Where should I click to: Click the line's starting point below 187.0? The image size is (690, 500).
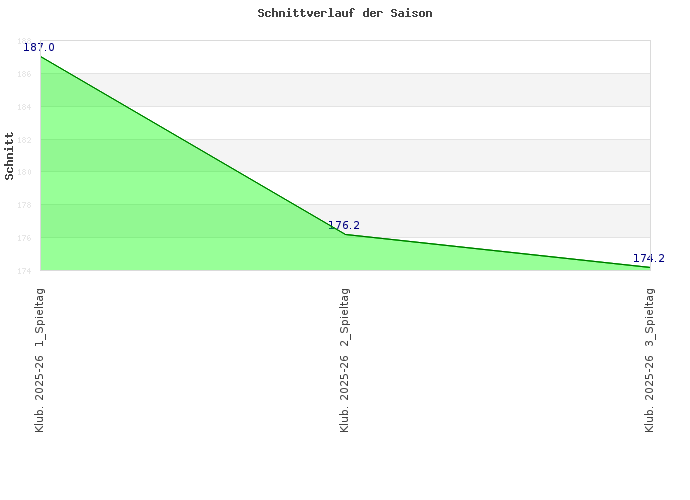pyautogui.click(x=41, y=57)
